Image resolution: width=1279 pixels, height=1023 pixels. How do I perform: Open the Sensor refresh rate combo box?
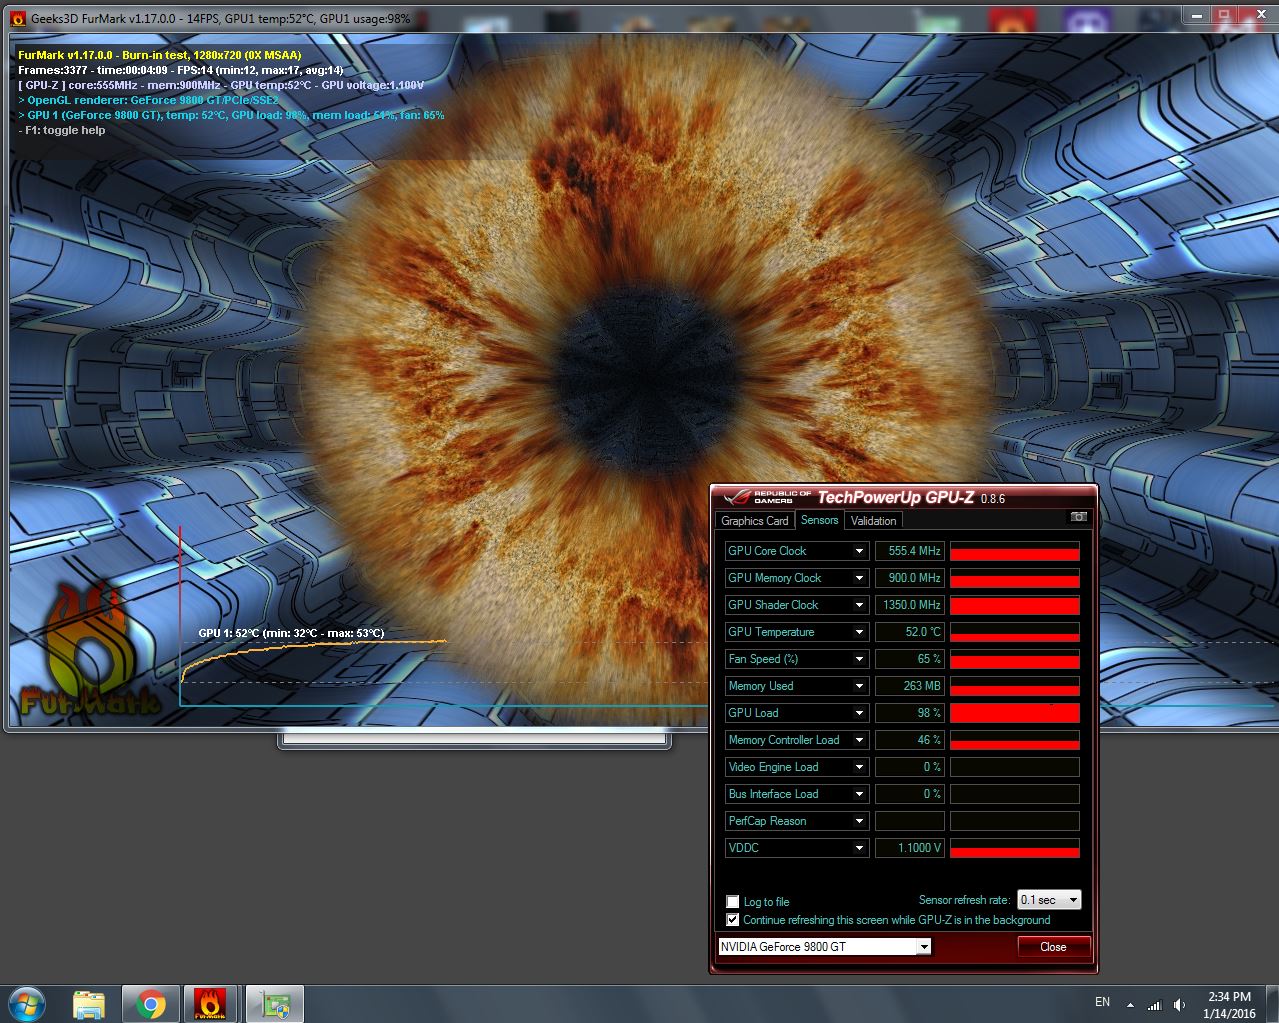[1049, 900]
